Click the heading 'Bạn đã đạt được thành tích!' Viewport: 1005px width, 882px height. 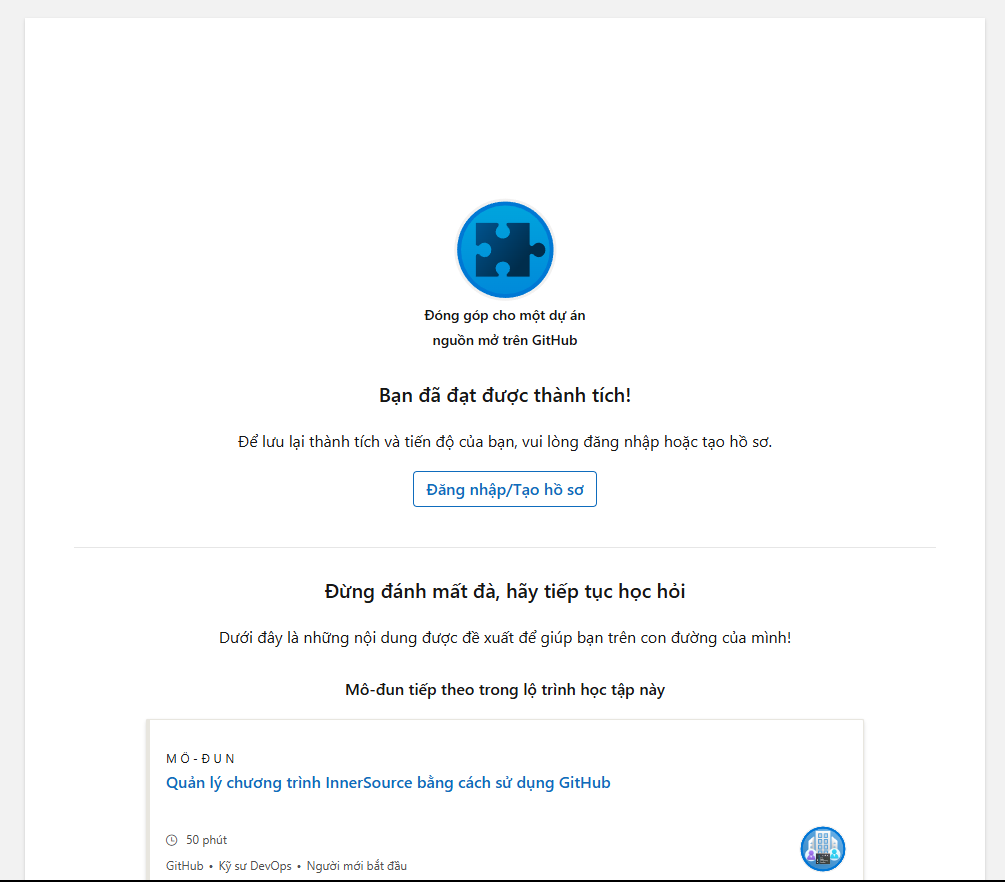click(505, 395)
